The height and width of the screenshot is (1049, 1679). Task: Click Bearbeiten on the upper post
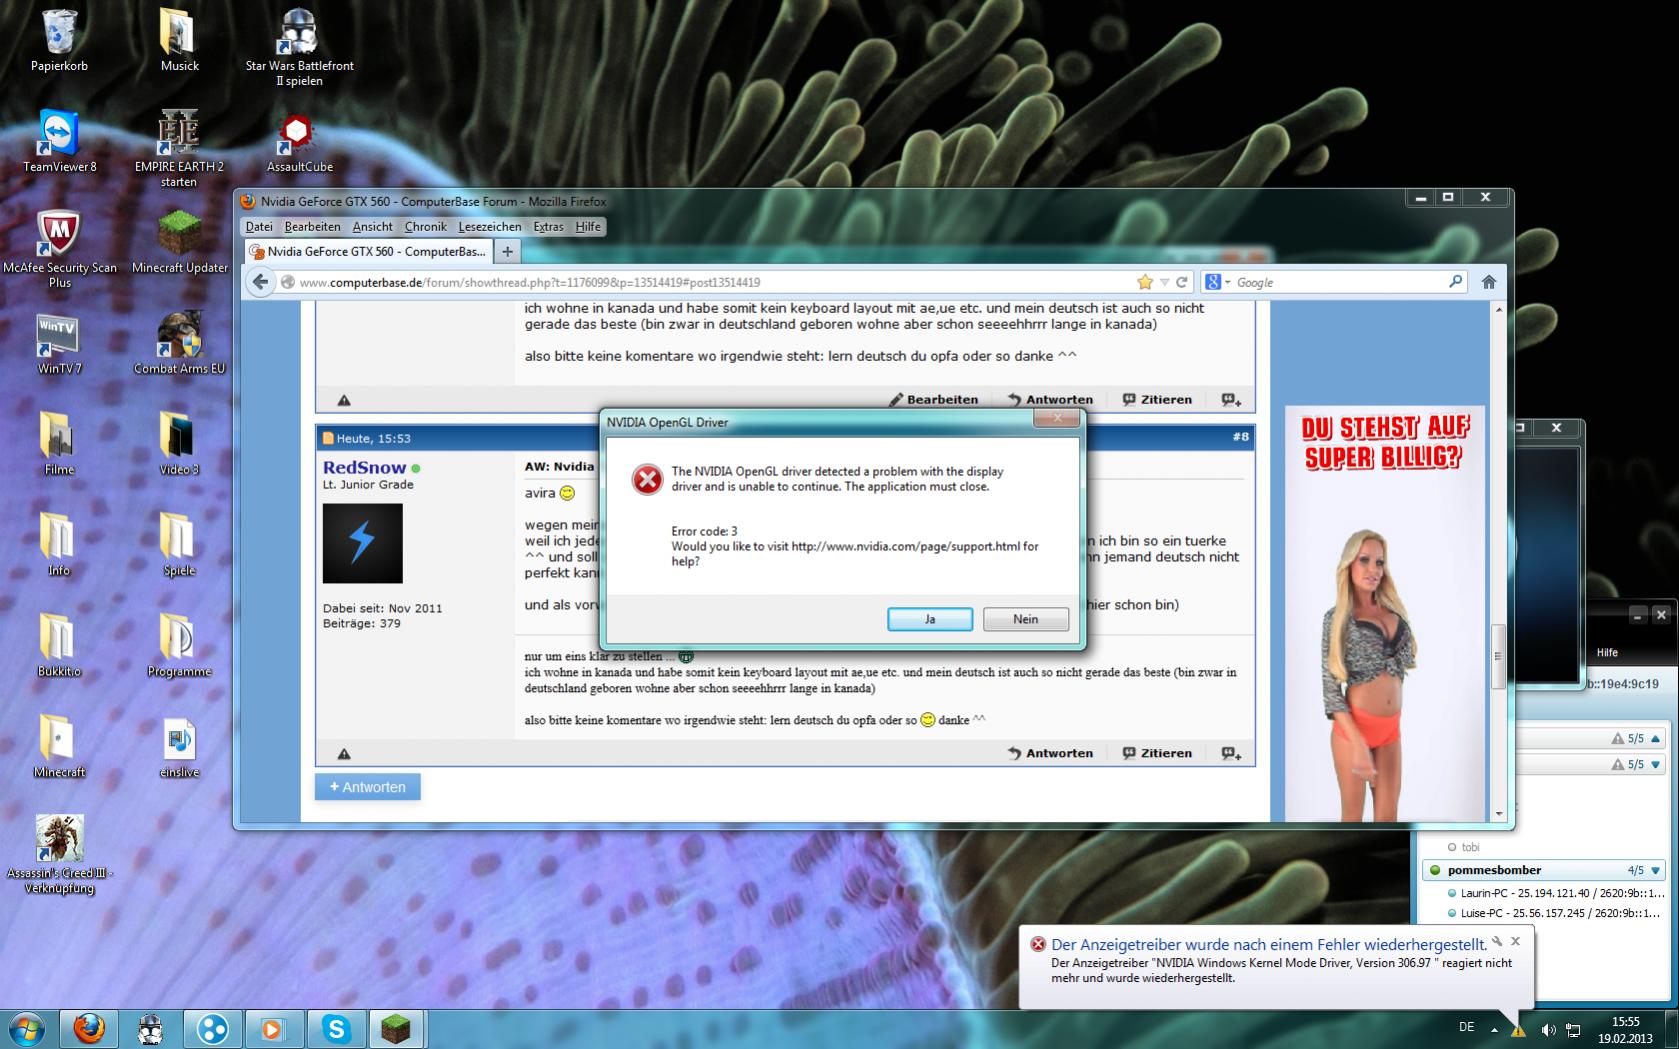[934, 399]
